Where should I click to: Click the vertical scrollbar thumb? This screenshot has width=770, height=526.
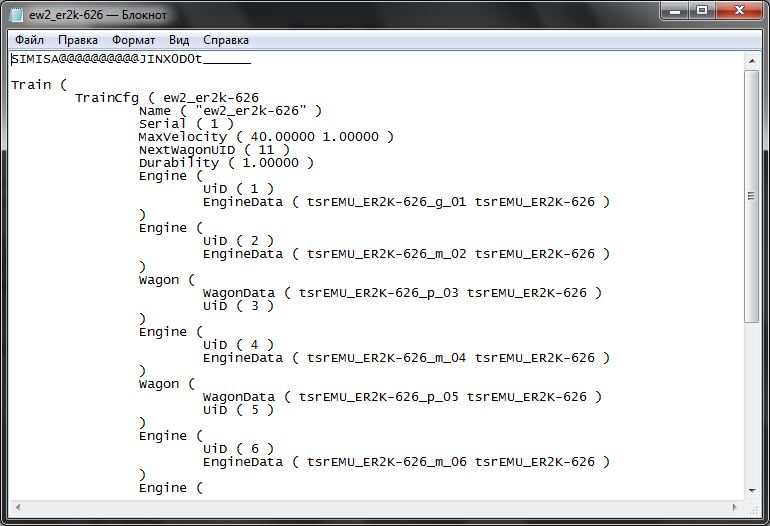tap(752, 195)
